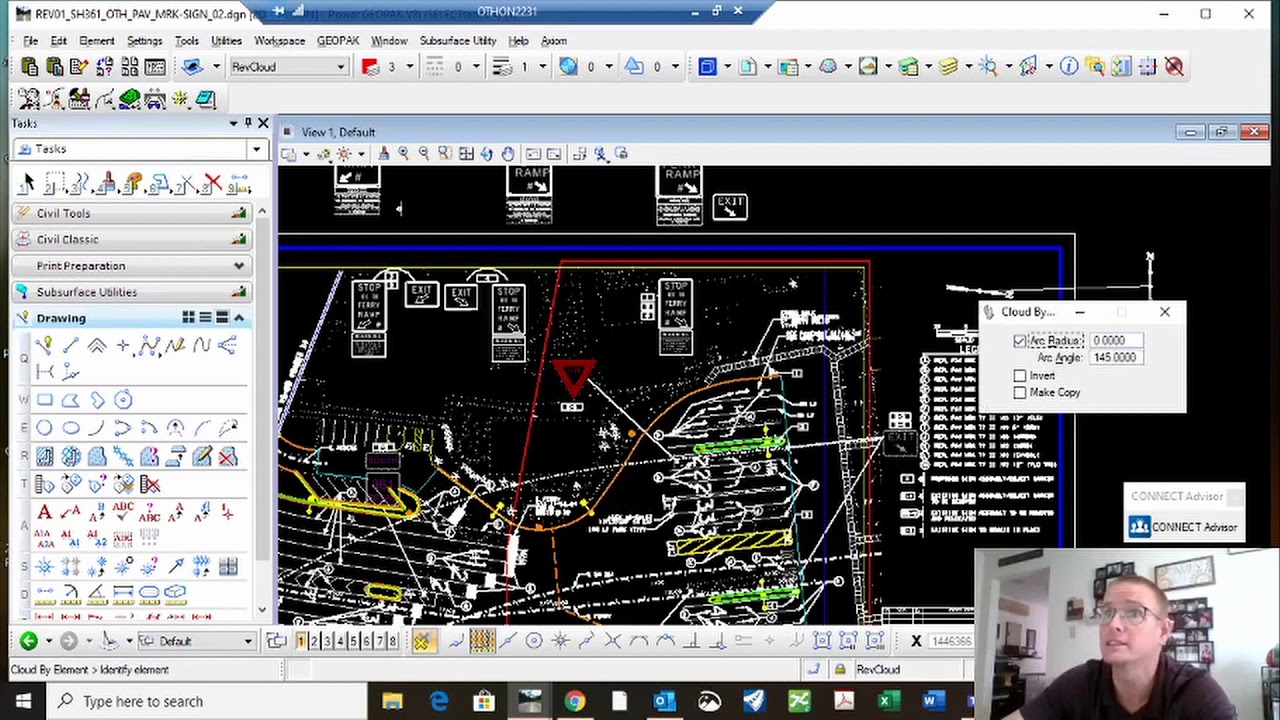Click the green back arrow at bottom left
Viewport: 1280px width, 720px height.
click(x=28, y=641)
